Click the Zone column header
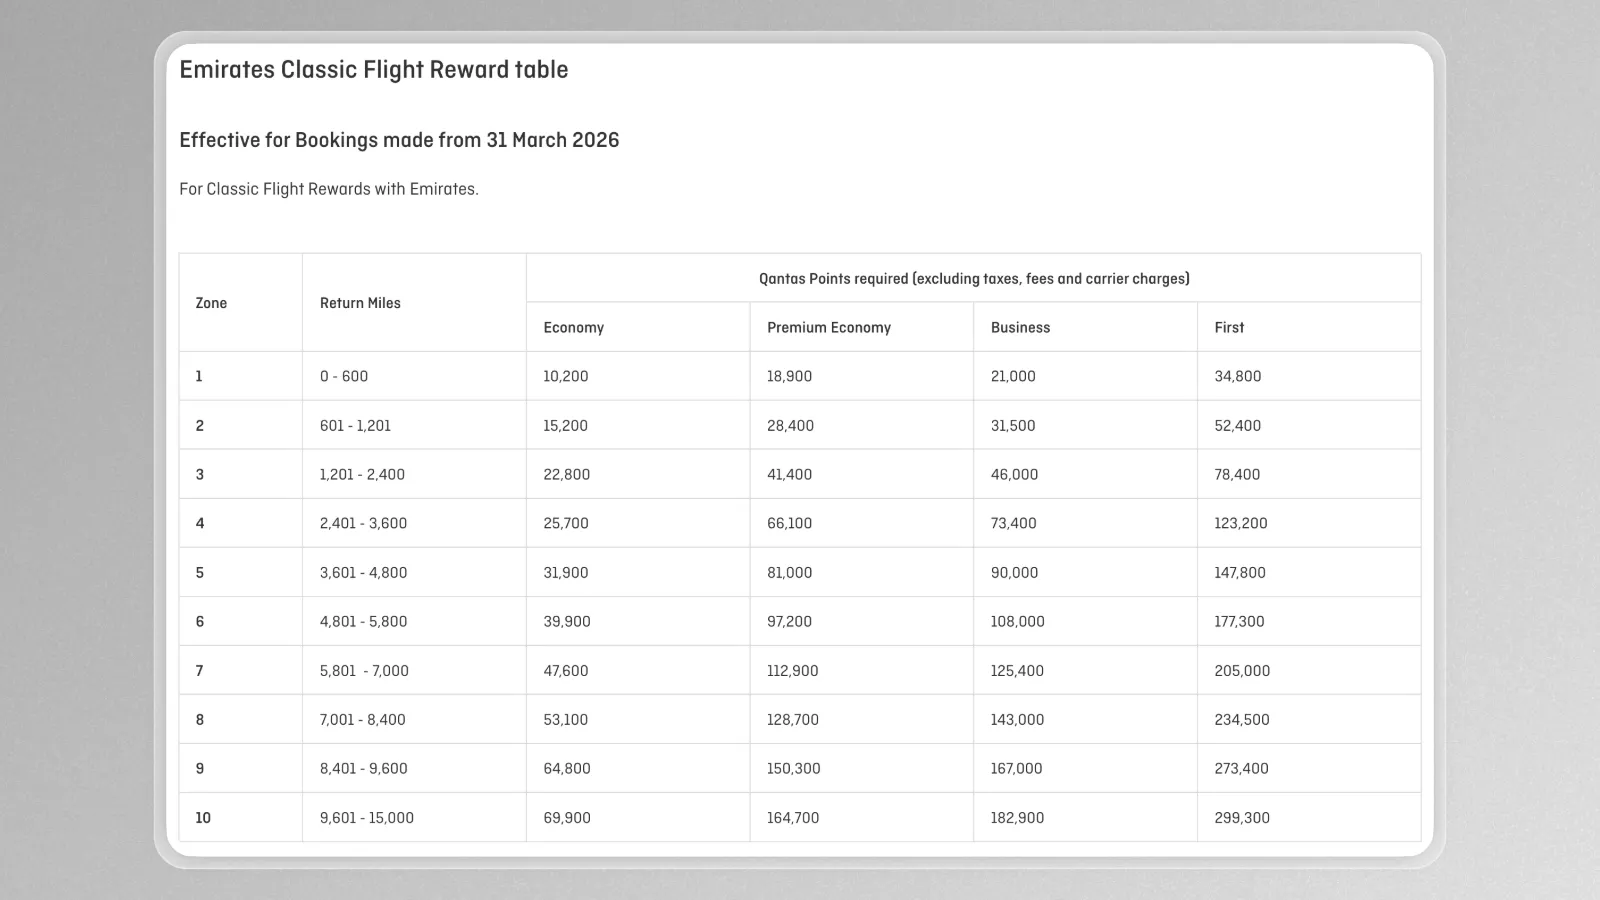The image size is (1600, 900). click(241, 303)
